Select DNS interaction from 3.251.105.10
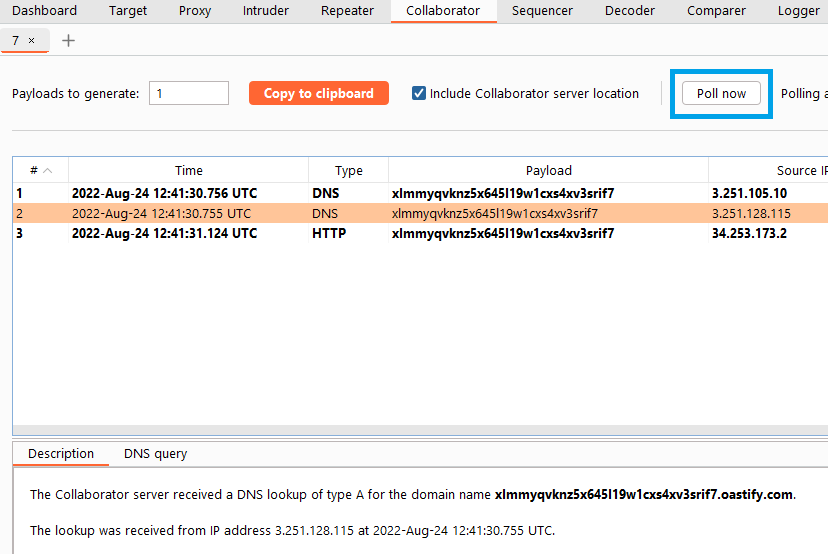Image resolution: width=828 pixels, height=554 pixels. pyautogui.click(x=400, y=193)
